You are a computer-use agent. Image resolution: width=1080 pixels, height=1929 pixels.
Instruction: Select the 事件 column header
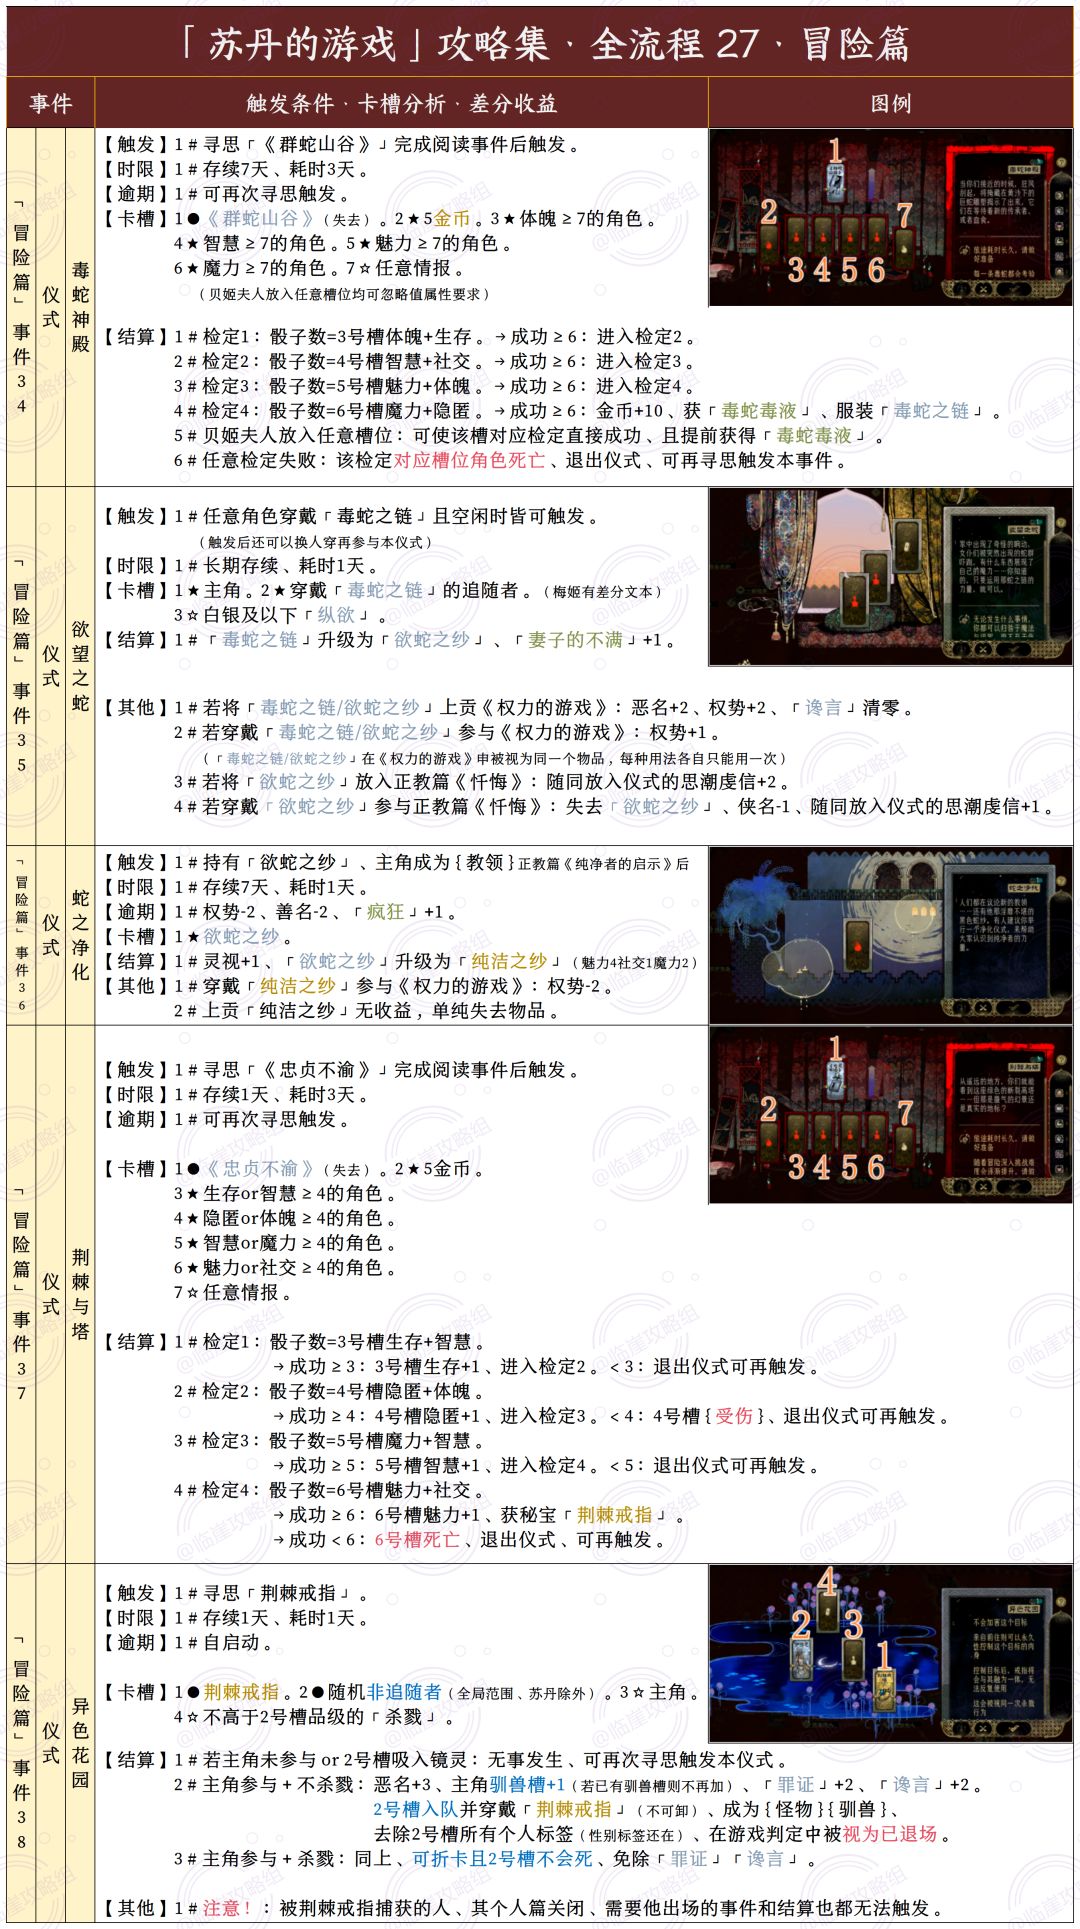coord(51,103)
